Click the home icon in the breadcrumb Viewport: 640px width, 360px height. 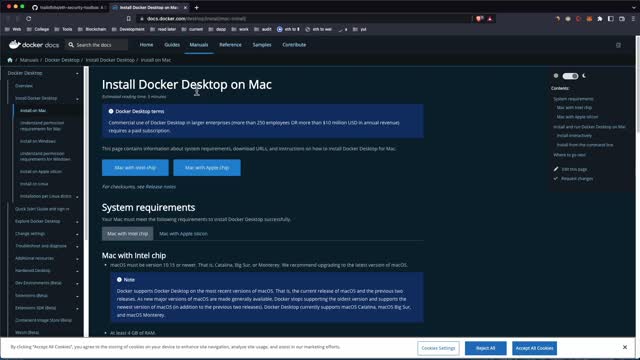[10, 60]
